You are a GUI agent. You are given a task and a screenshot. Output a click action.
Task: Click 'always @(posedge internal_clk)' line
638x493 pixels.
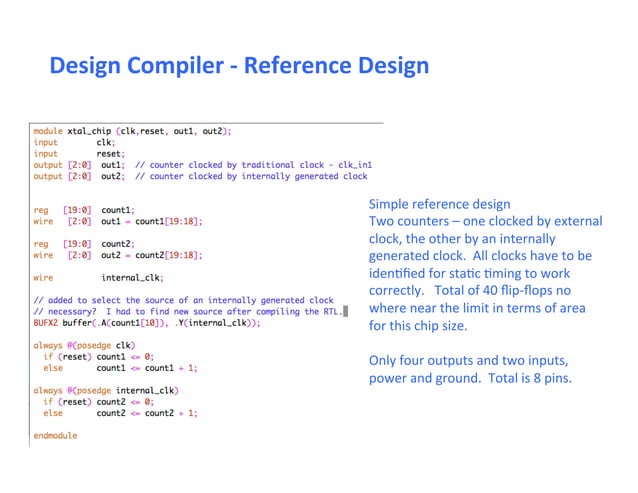click(x=106, y=390)
